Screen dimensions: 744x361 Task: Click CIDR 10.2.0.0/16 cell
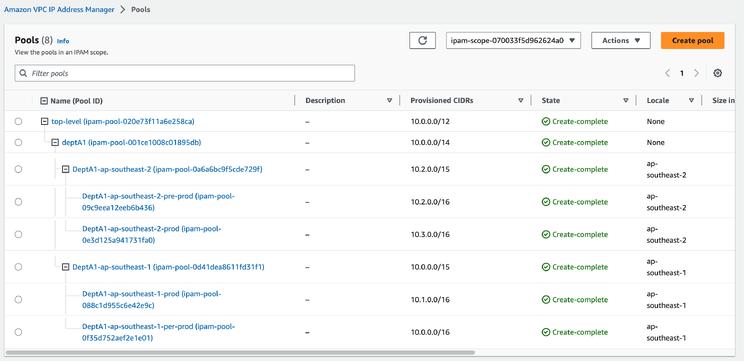(x=430, y=202)
